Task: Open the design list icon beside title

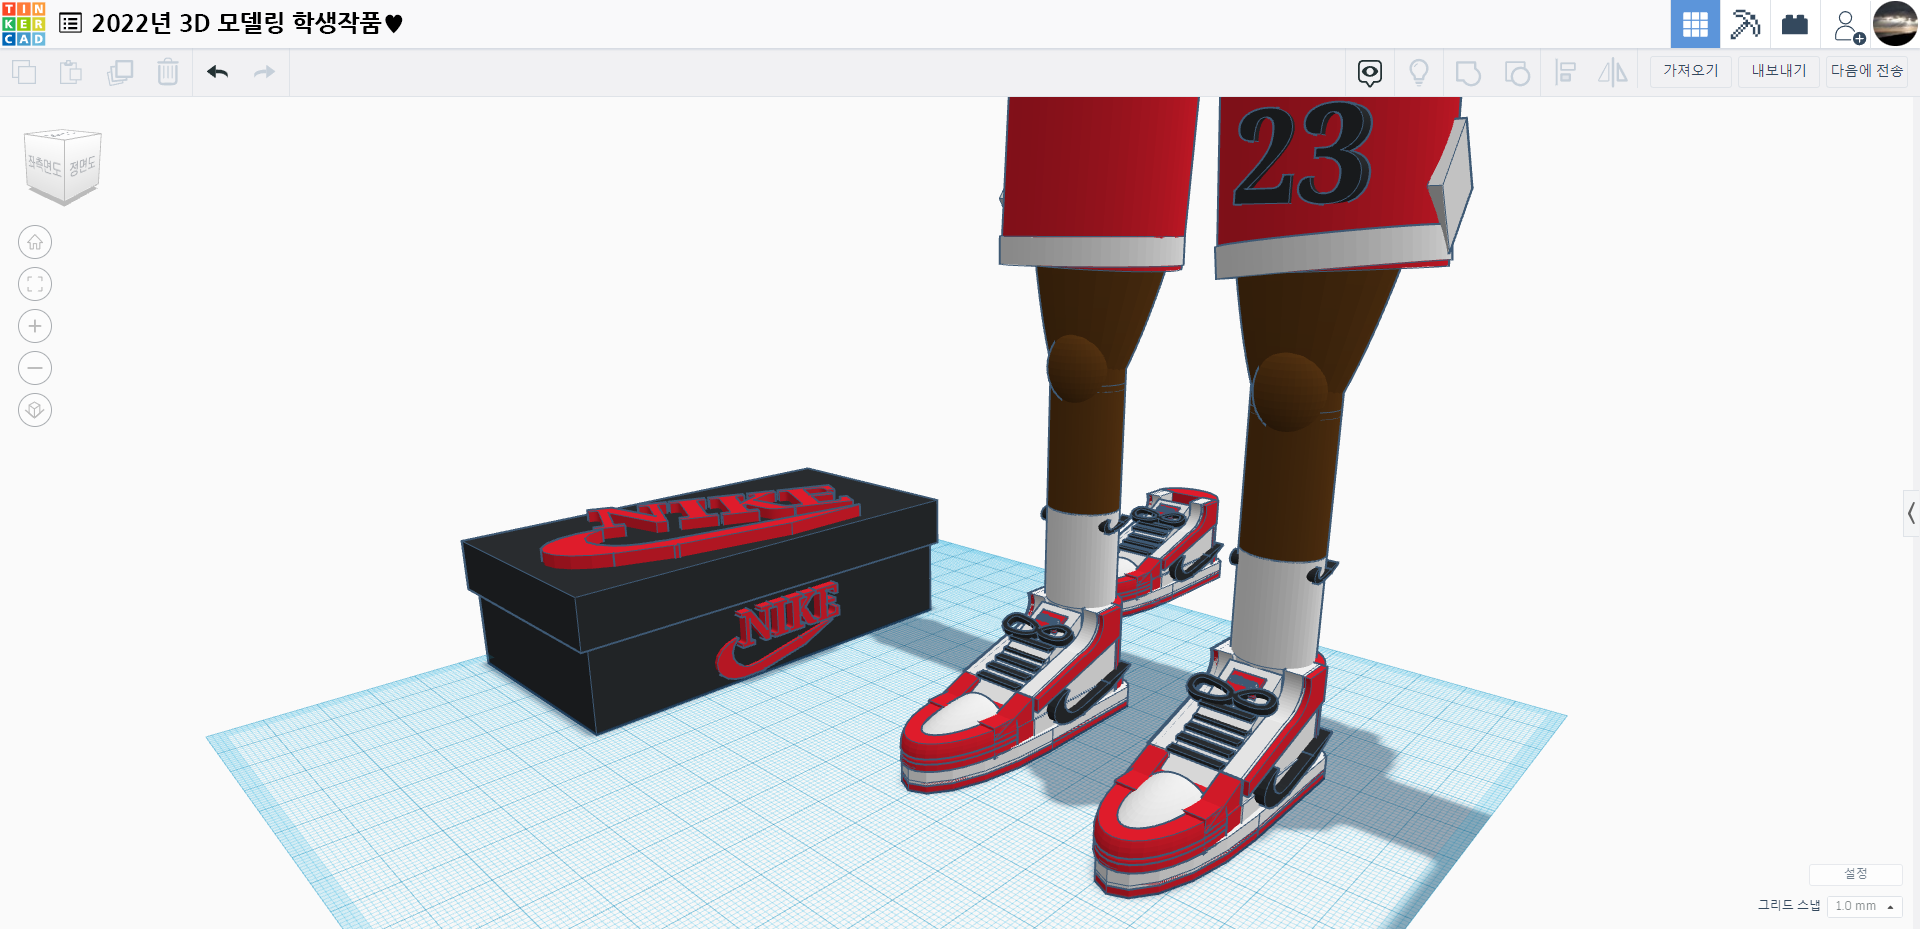Action: click(x=71, y=23)
